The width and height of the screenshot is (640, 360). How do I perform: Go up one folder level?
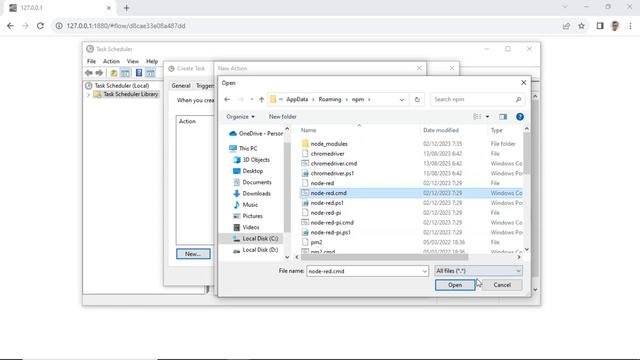pyautogui.click(x=261, y=99)
